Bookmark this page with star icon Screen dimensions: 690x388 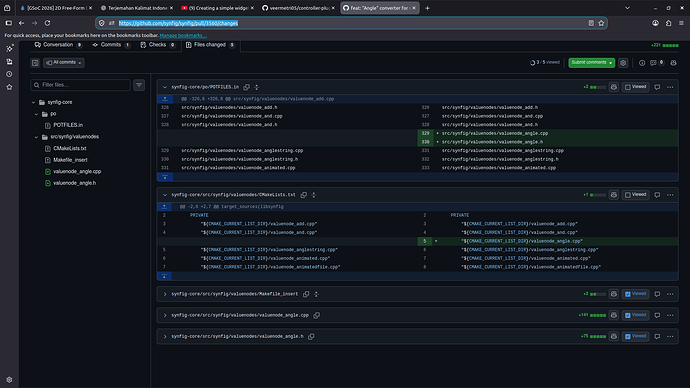click(x=601, y=23)
